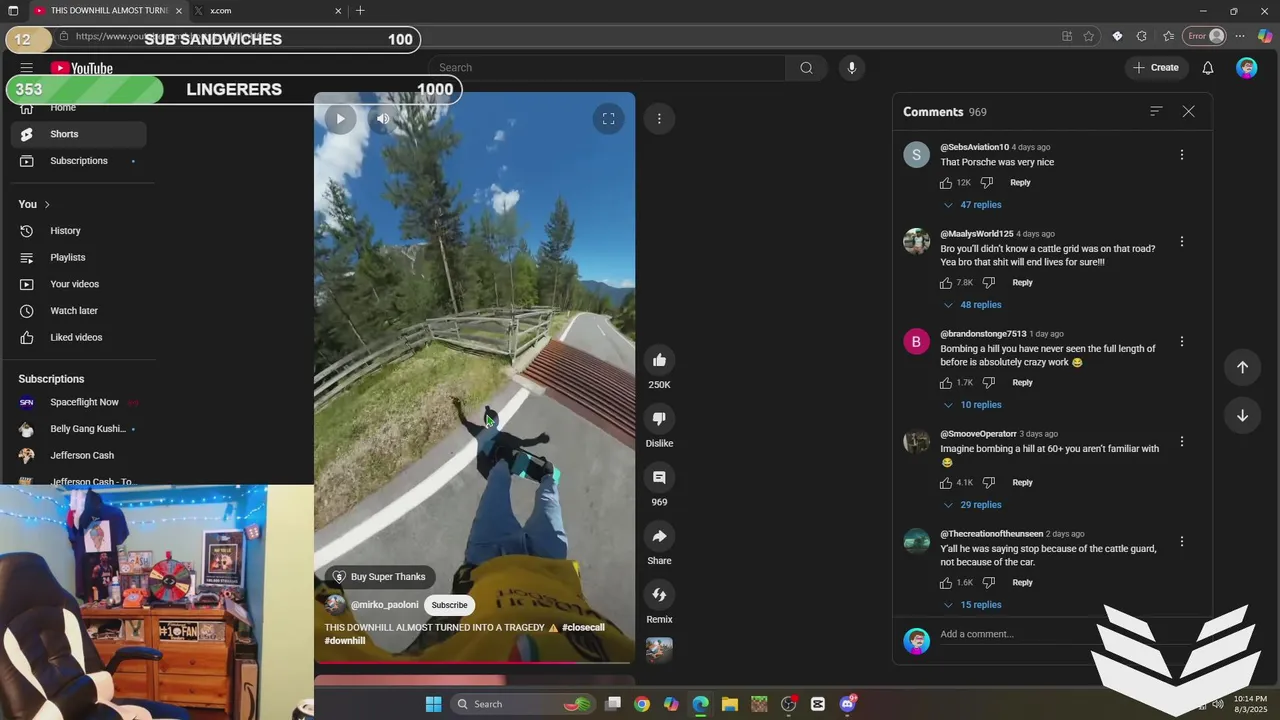Play the Shorts video
This screenshot has height=720, width=1280.
tap(340, 119)
